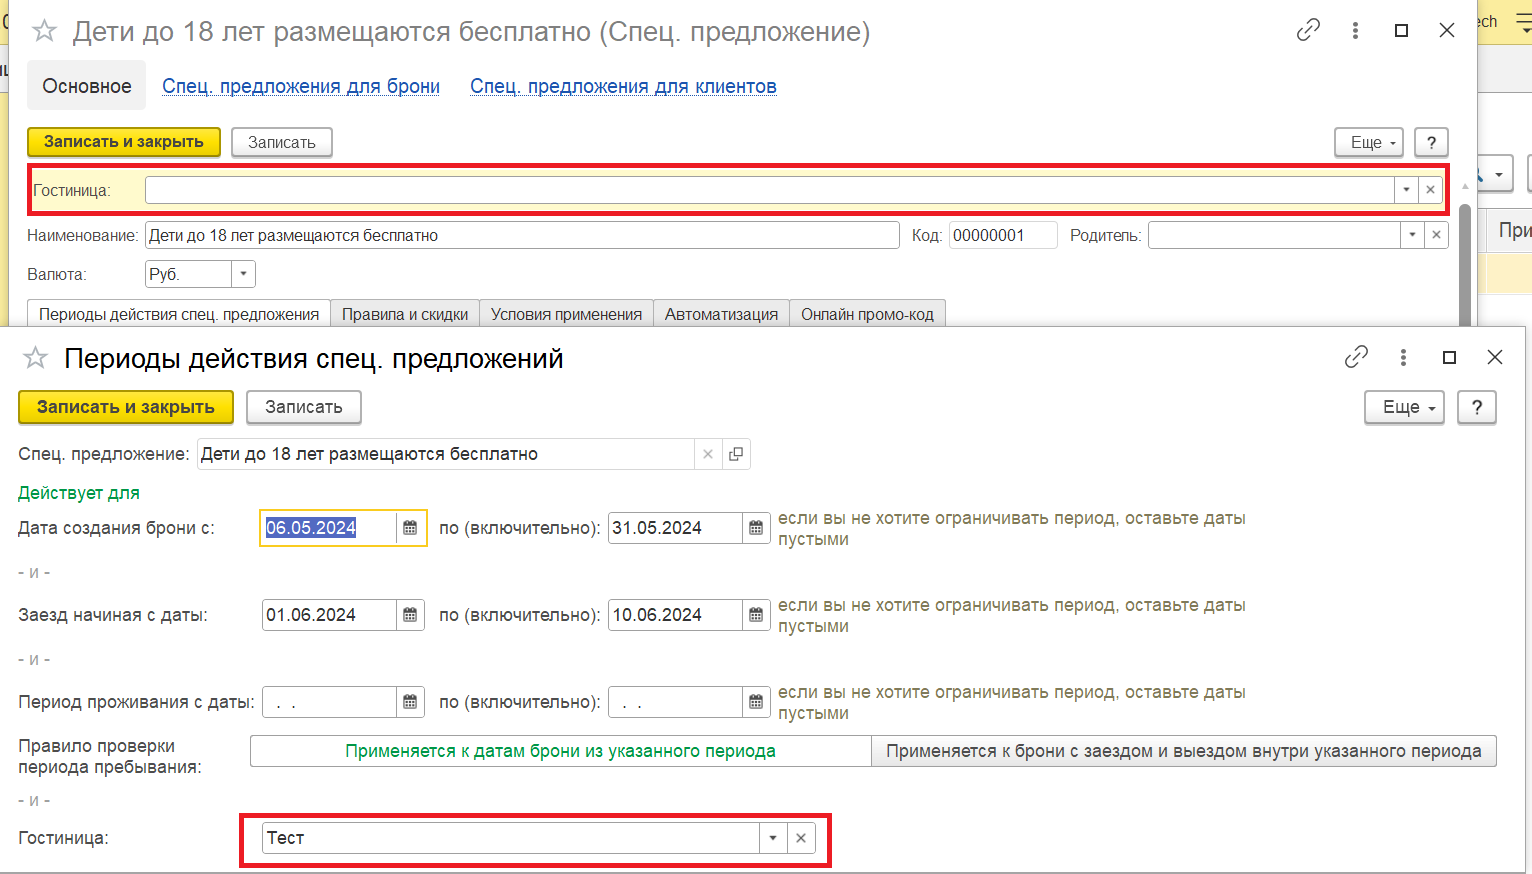Open the three-dot menu of the periods window

pos(1403,357)
